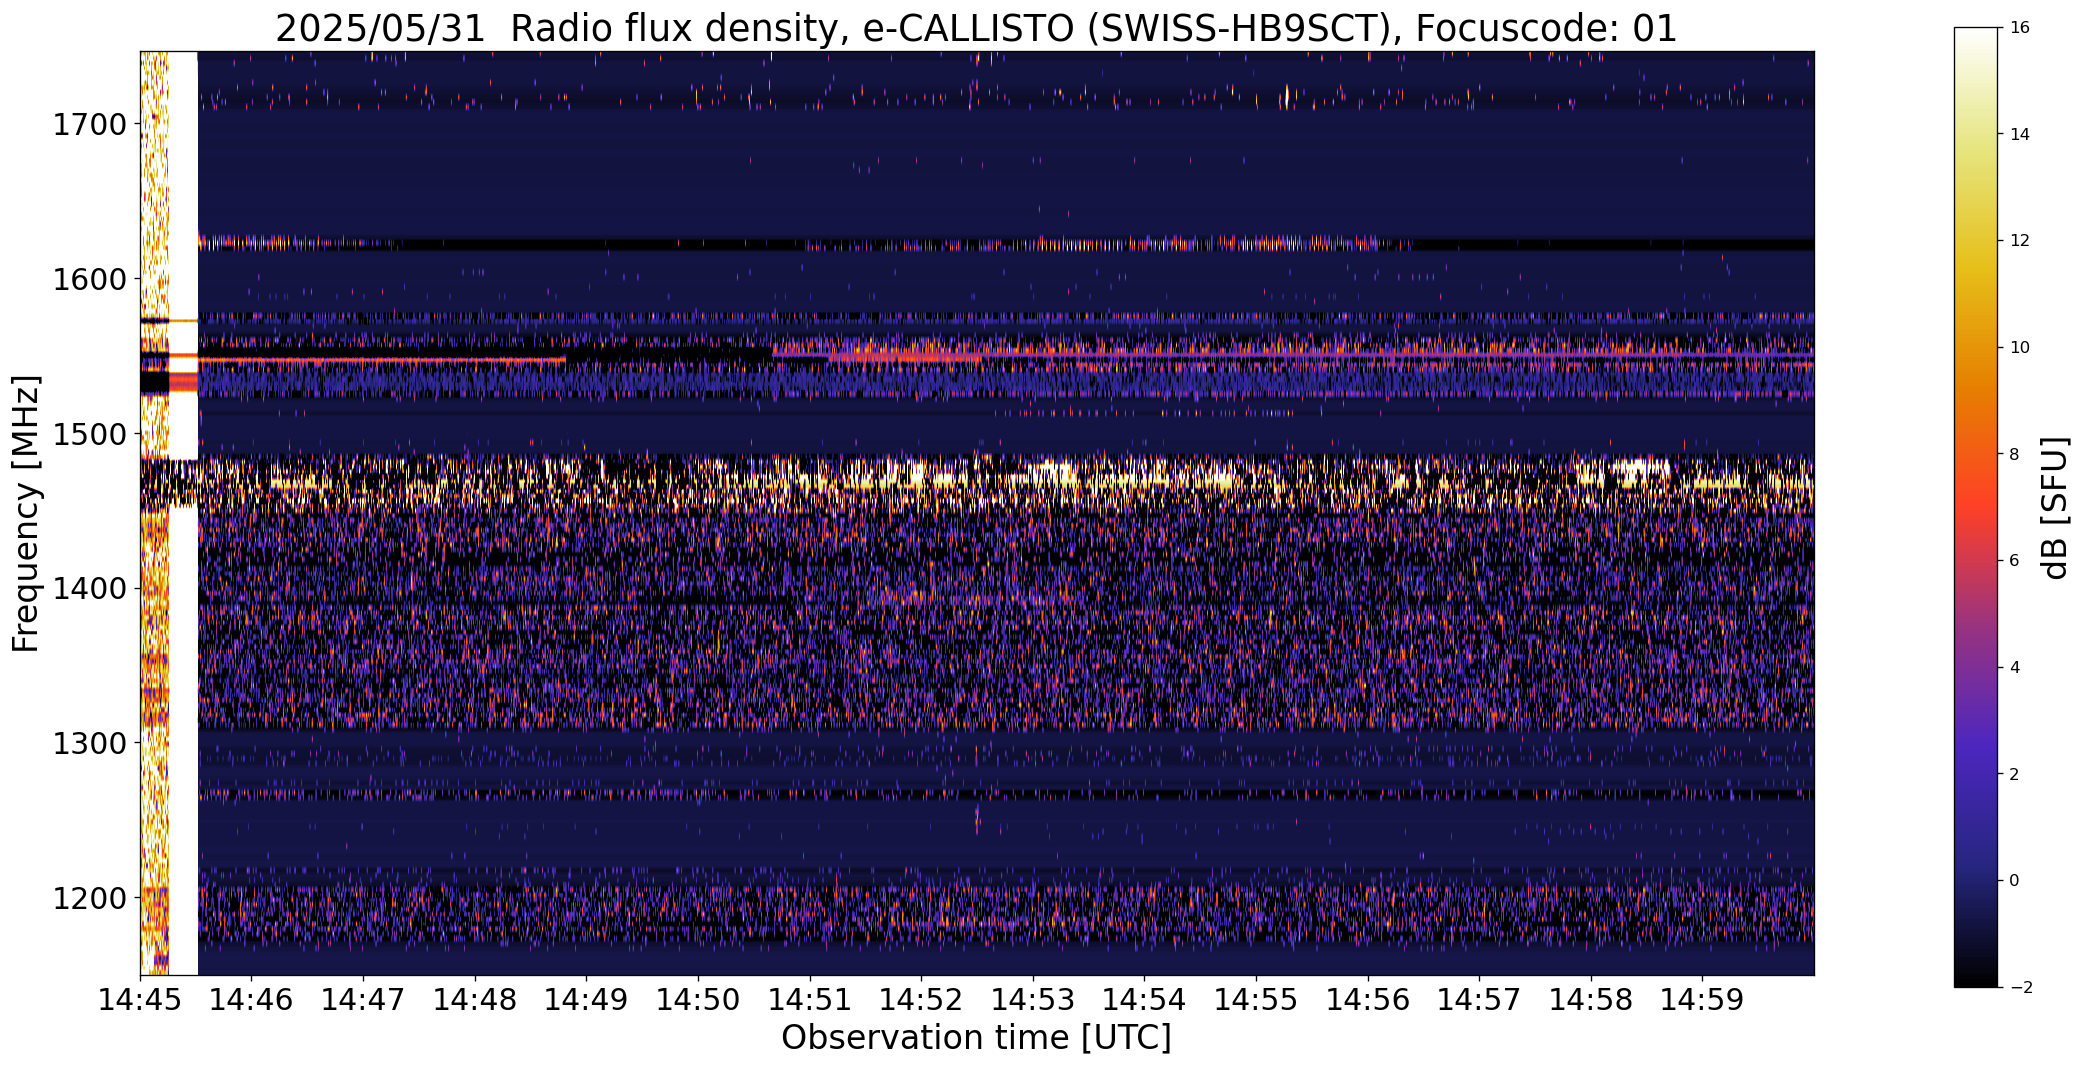Click the 1300 frequency tick label

(89, 743)
